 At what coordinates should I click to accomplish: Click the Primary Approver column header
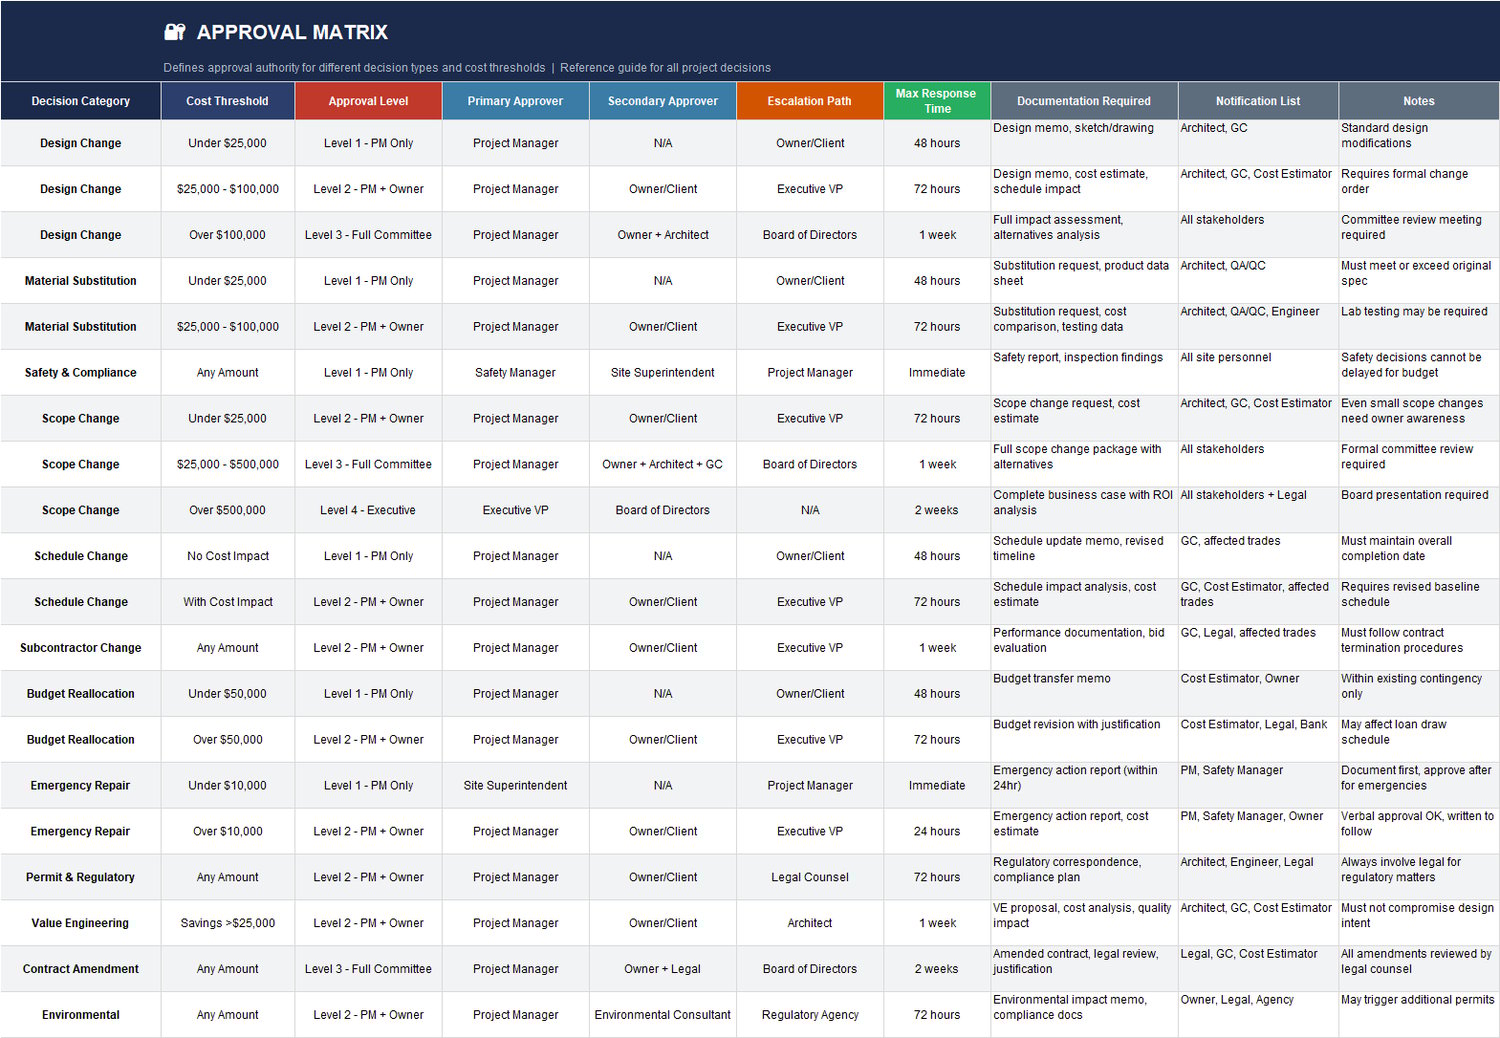click(x=515, y=100)
